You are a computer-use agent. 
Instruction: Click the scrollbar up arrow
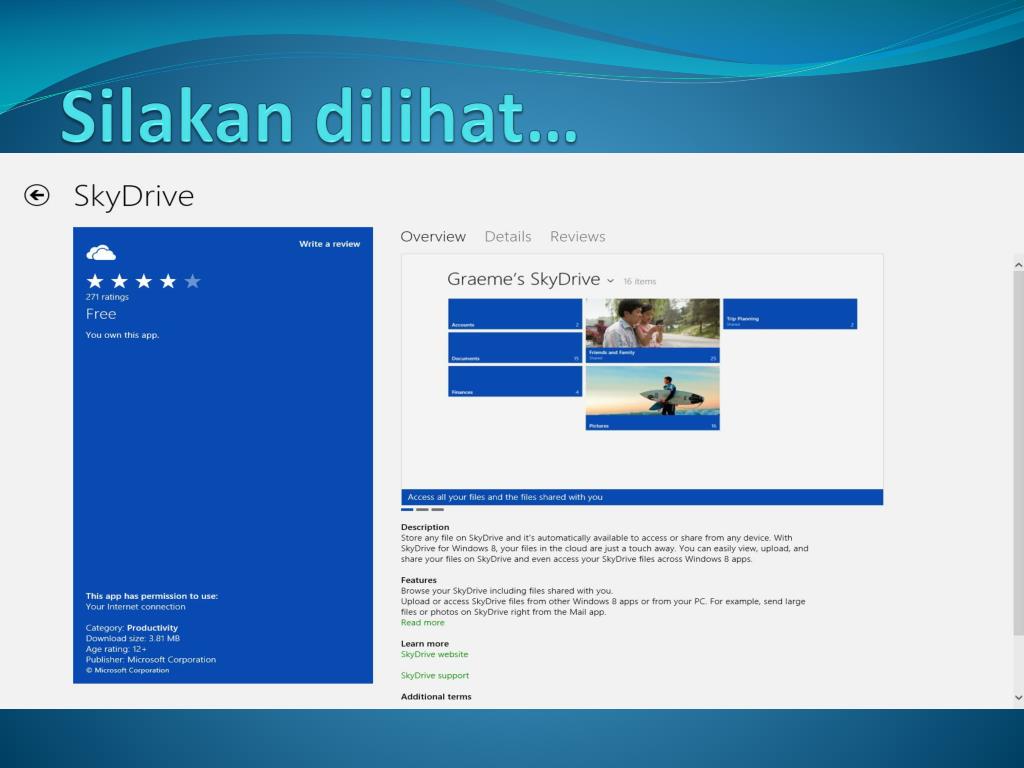(x=1018, y=264)
